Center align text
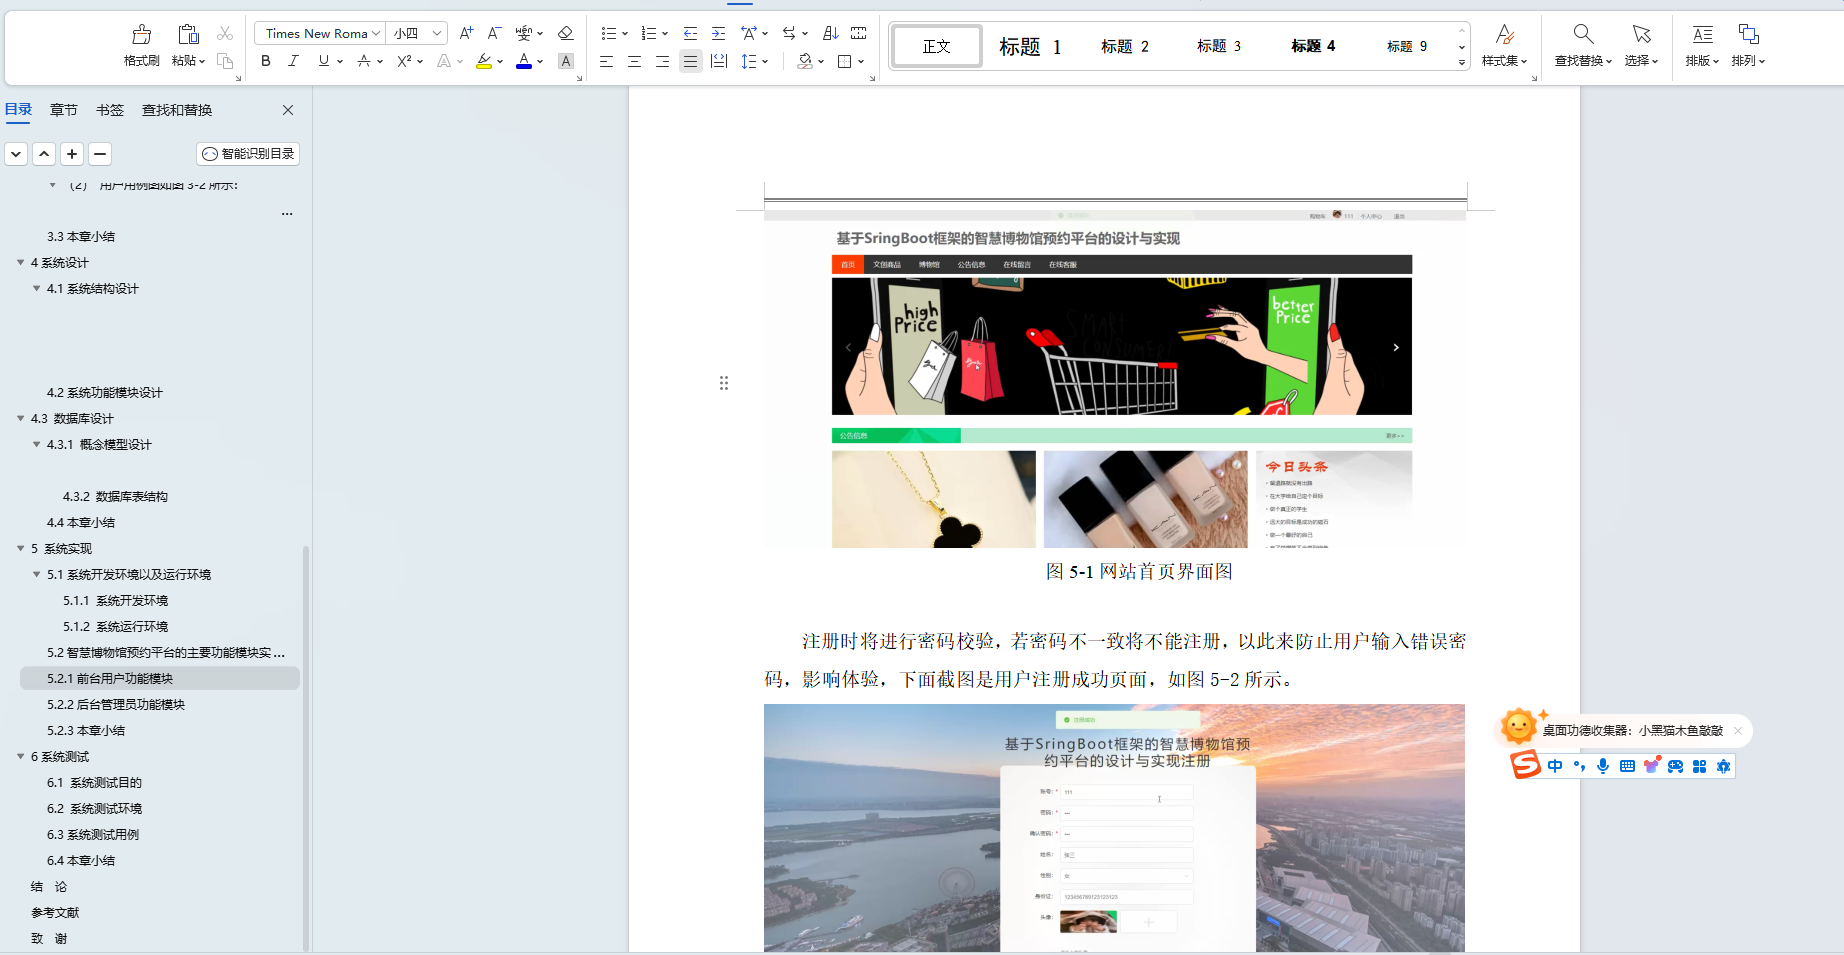 pyautogui.click(x=634, y=61)
